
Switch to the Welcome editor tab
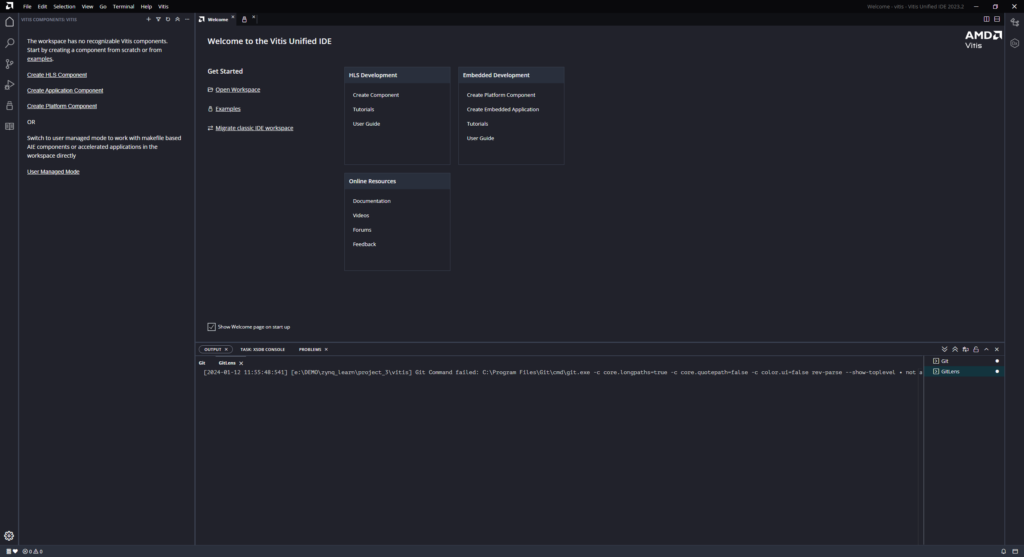pos(214,20)
